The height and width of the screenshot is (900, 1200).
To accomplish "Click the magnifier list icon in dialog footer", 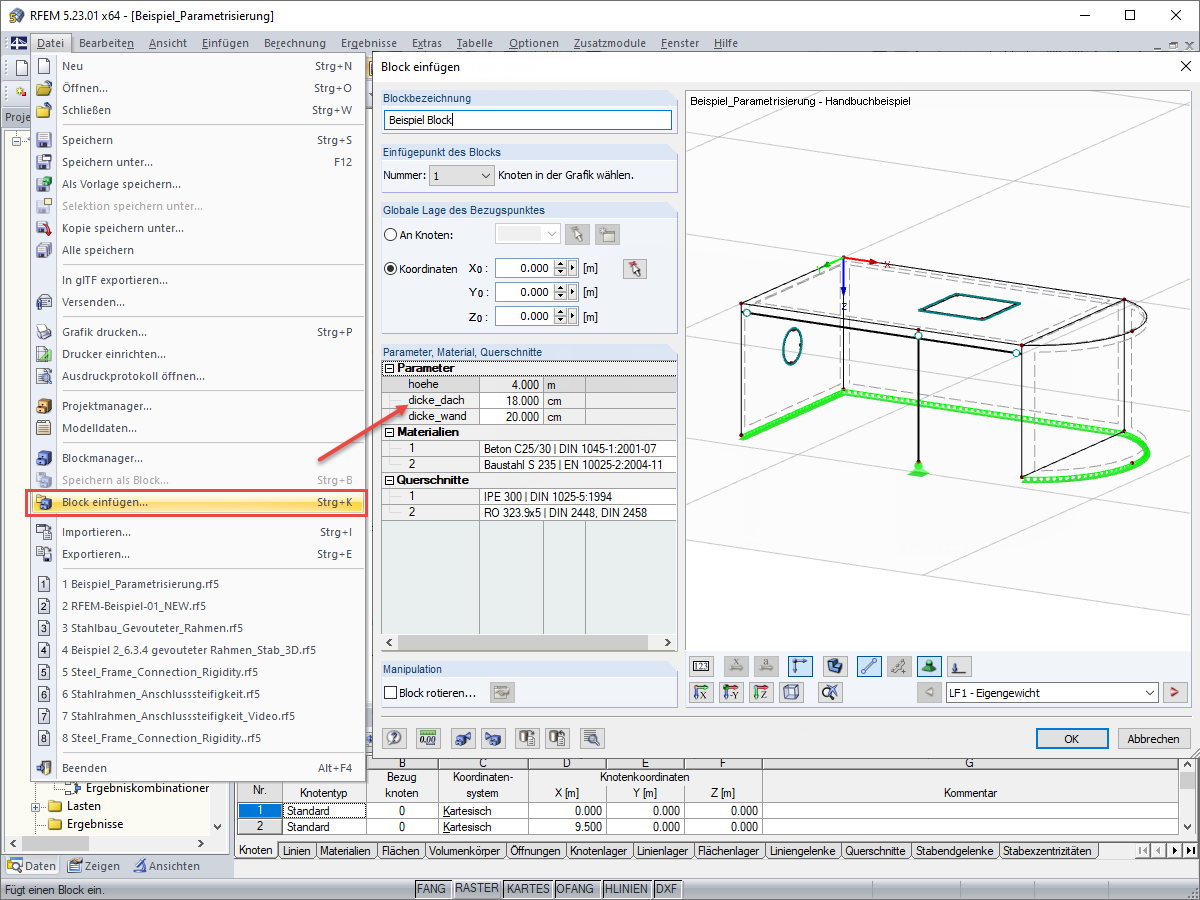I will (x=593, y=739).
